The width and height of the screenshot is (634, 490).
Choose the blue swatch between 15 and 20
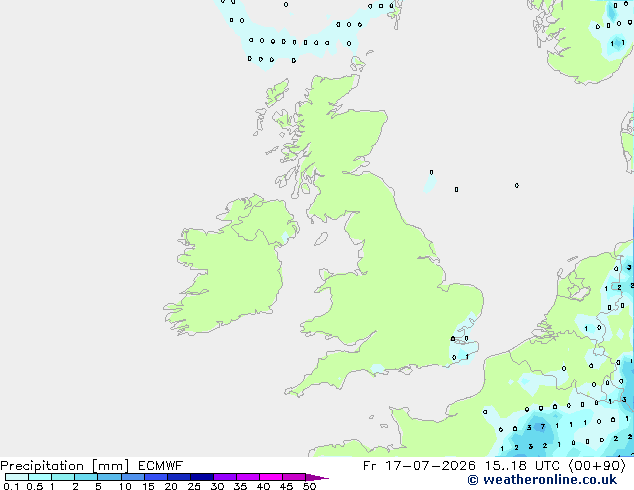click(155, 477)
